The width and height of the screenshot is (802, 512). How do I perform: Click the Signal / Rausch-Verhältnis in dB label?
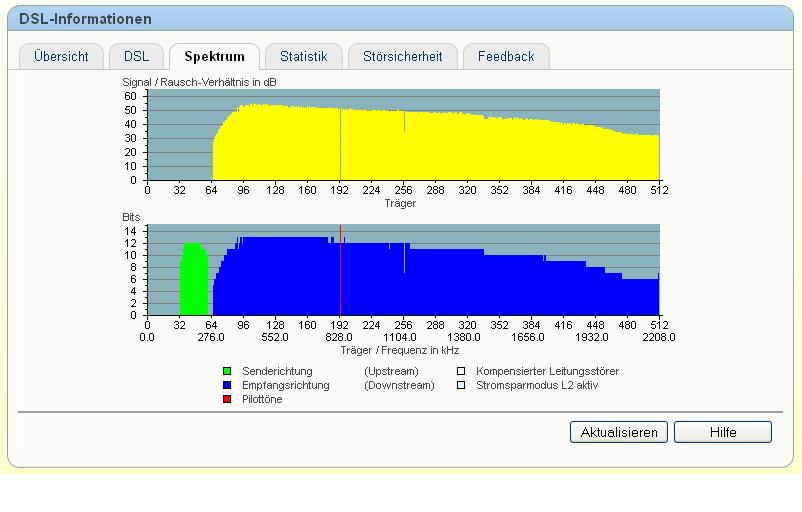coord(199,82)
